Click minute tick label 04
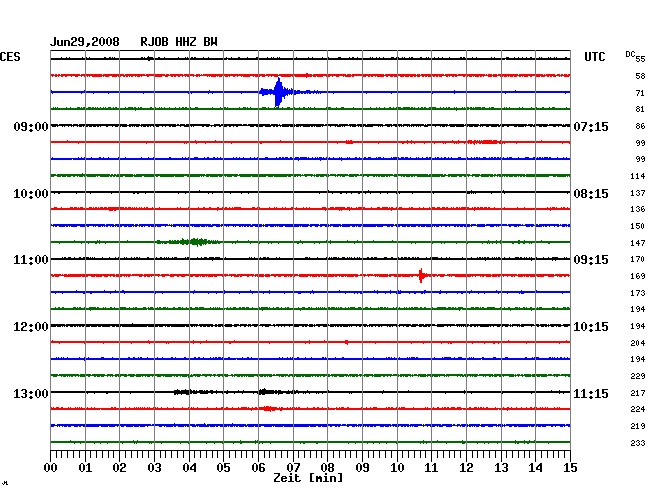The height and width of the screenshot is (494, 650). [x=189, y=467]
